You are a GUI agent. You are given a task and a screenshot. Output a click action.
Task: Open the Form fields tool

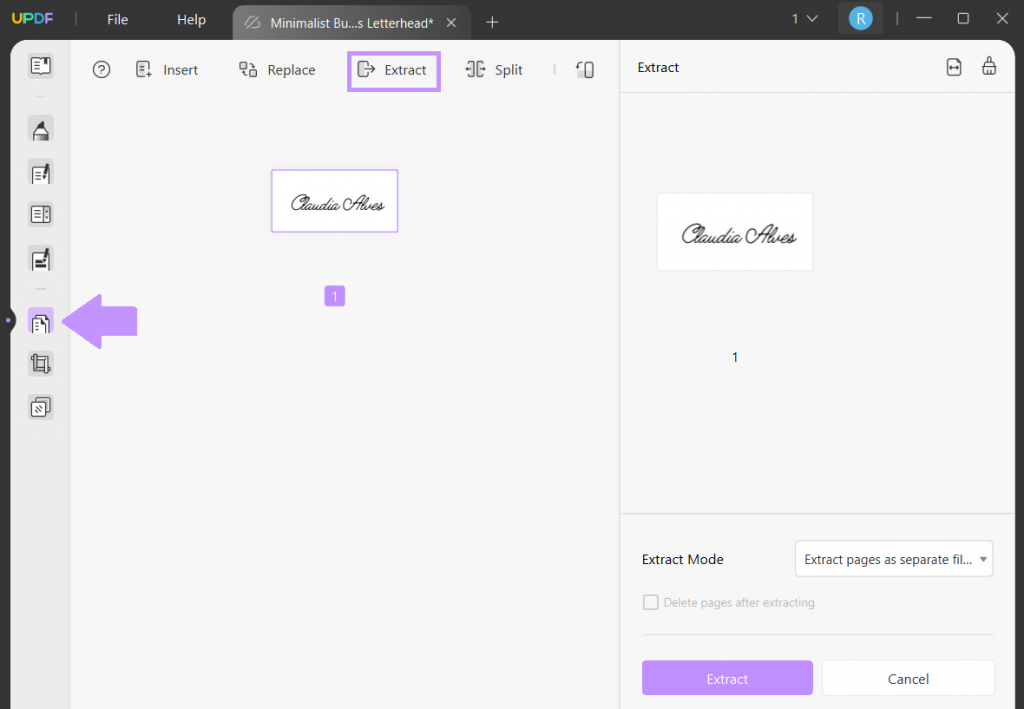click(x=40, y=214)
